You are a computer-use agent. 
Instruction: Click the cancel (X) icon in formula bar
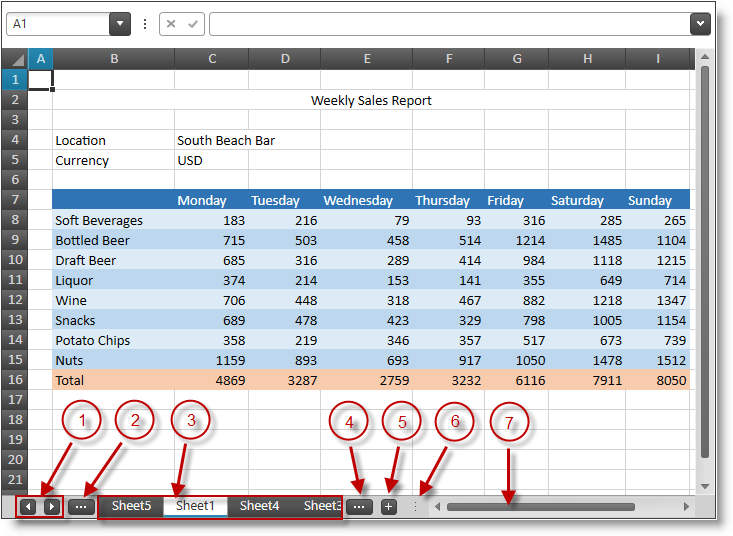(x=171, y=24)
